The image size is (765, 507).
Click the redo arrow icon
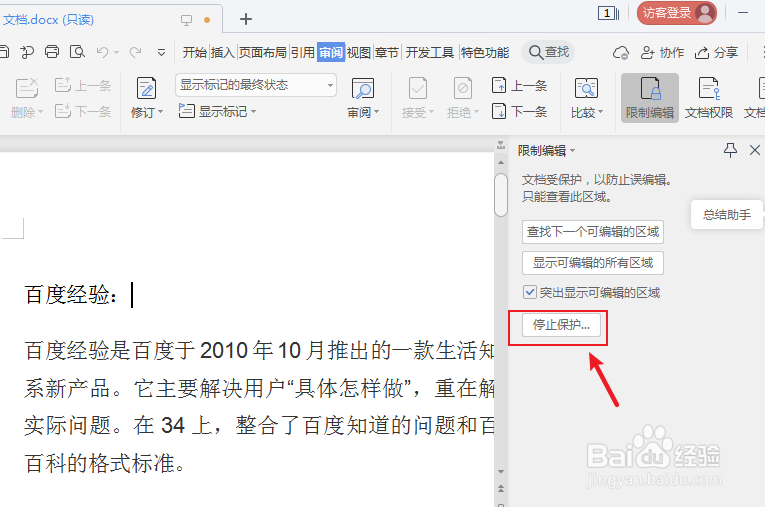(136, 52)
